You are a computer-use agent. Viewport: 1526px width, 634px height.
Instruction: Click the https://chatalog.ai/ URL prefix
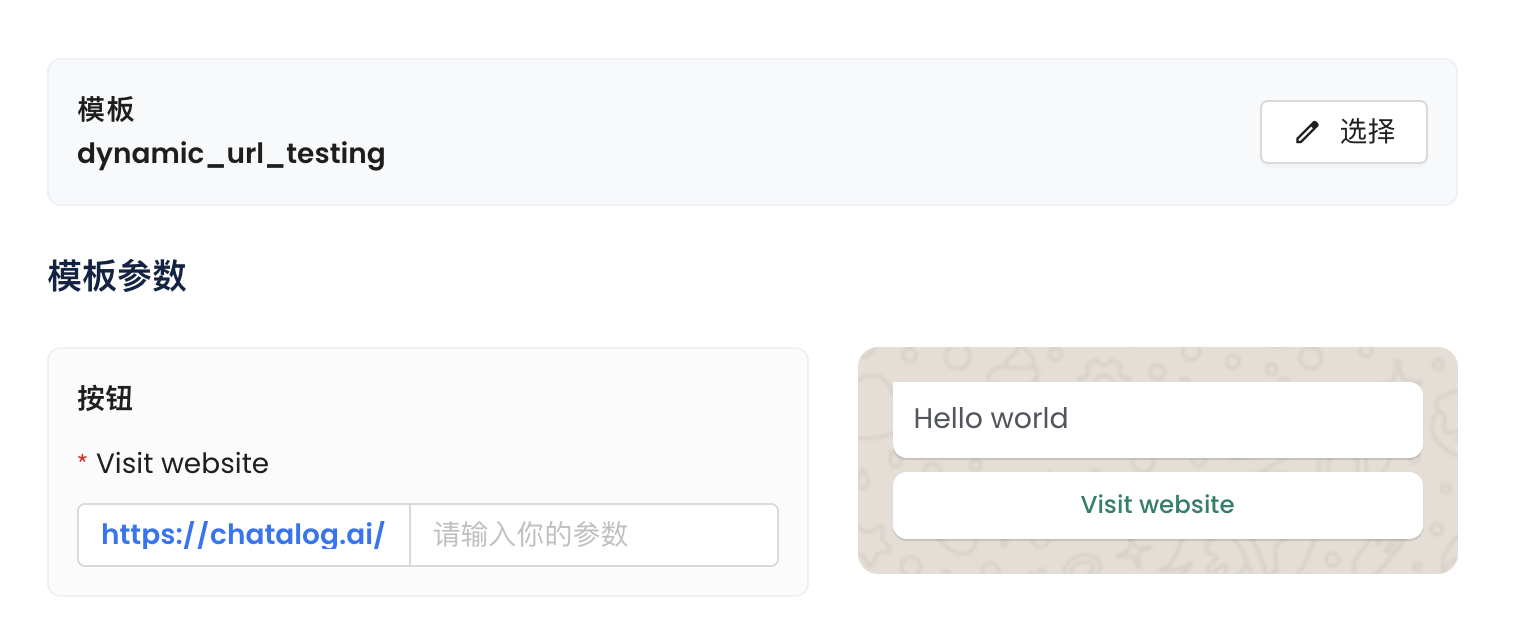click(x=243, y=535)
